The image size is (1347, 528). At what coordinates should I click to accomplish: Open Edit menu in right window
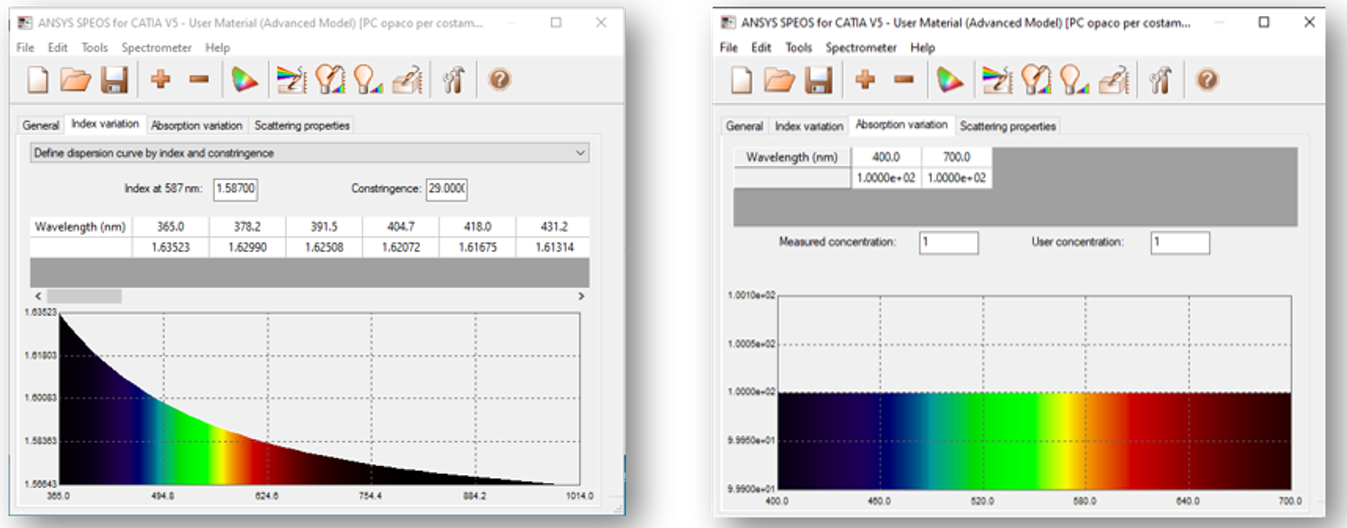(x=761, y=47)
